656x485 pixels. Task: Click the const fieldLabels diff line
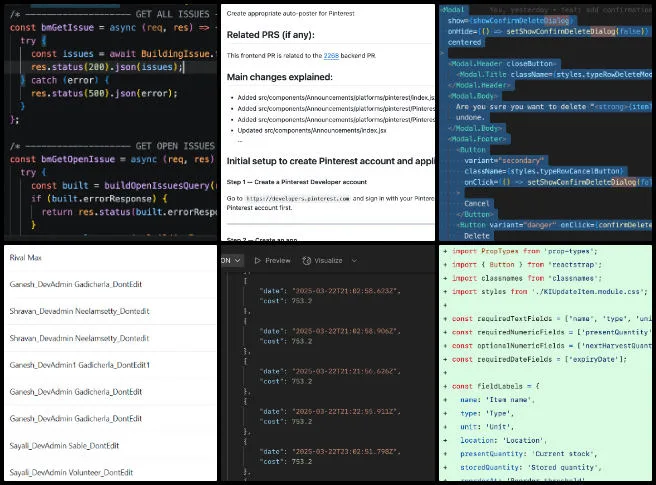point(491,386)
